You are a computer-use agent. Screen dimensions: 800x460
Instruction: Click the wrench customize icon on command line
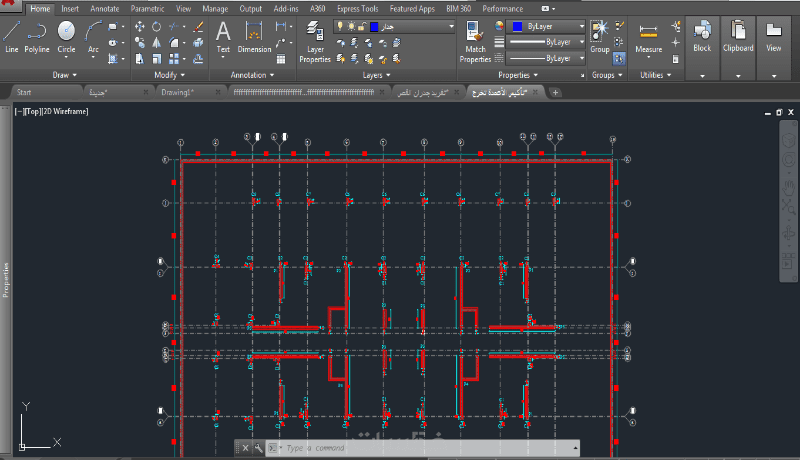click(259, 448)
